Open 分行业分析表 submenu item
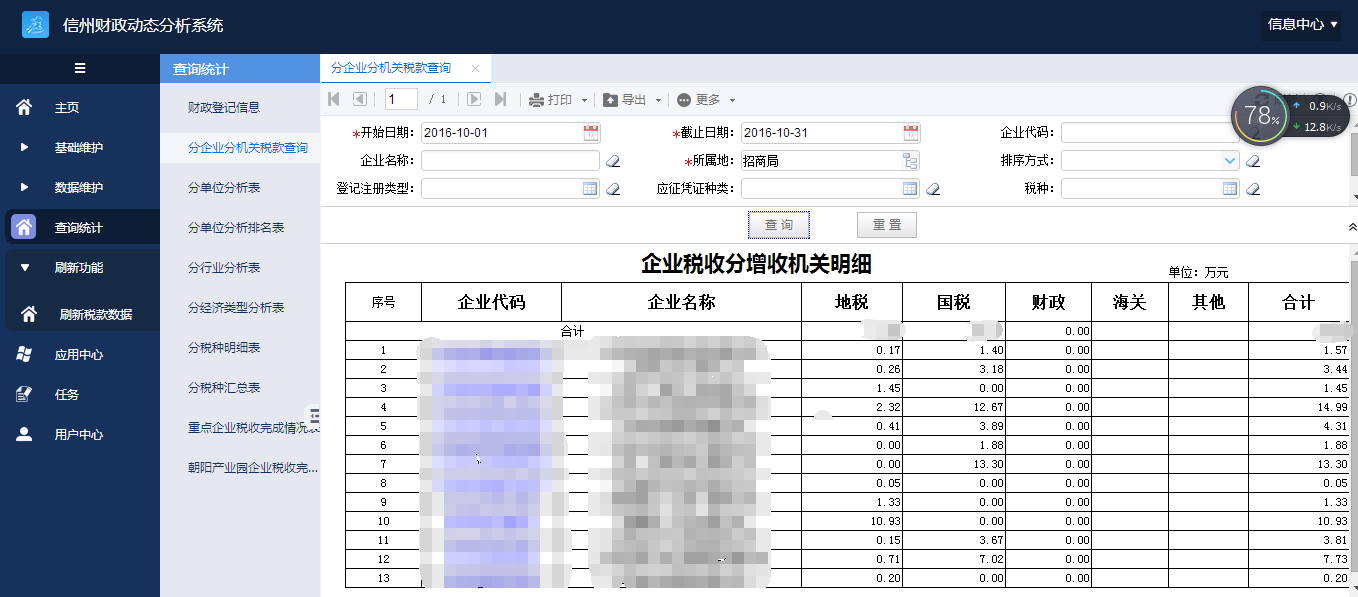 (x=224, y=268)
